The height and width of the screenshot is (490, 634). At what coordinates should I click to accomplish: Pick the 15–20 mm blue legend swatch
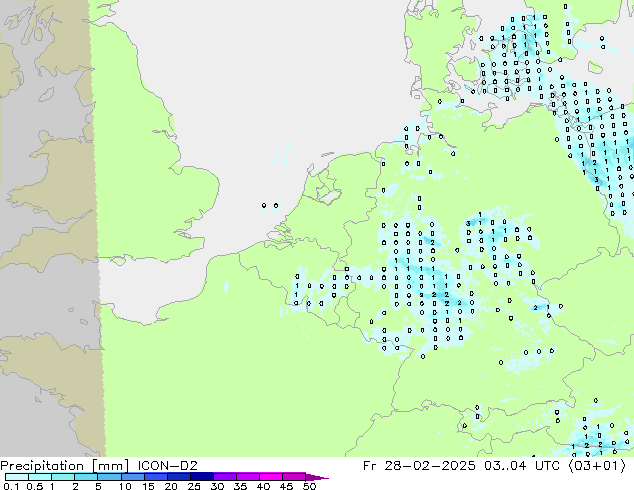[156, 477]
